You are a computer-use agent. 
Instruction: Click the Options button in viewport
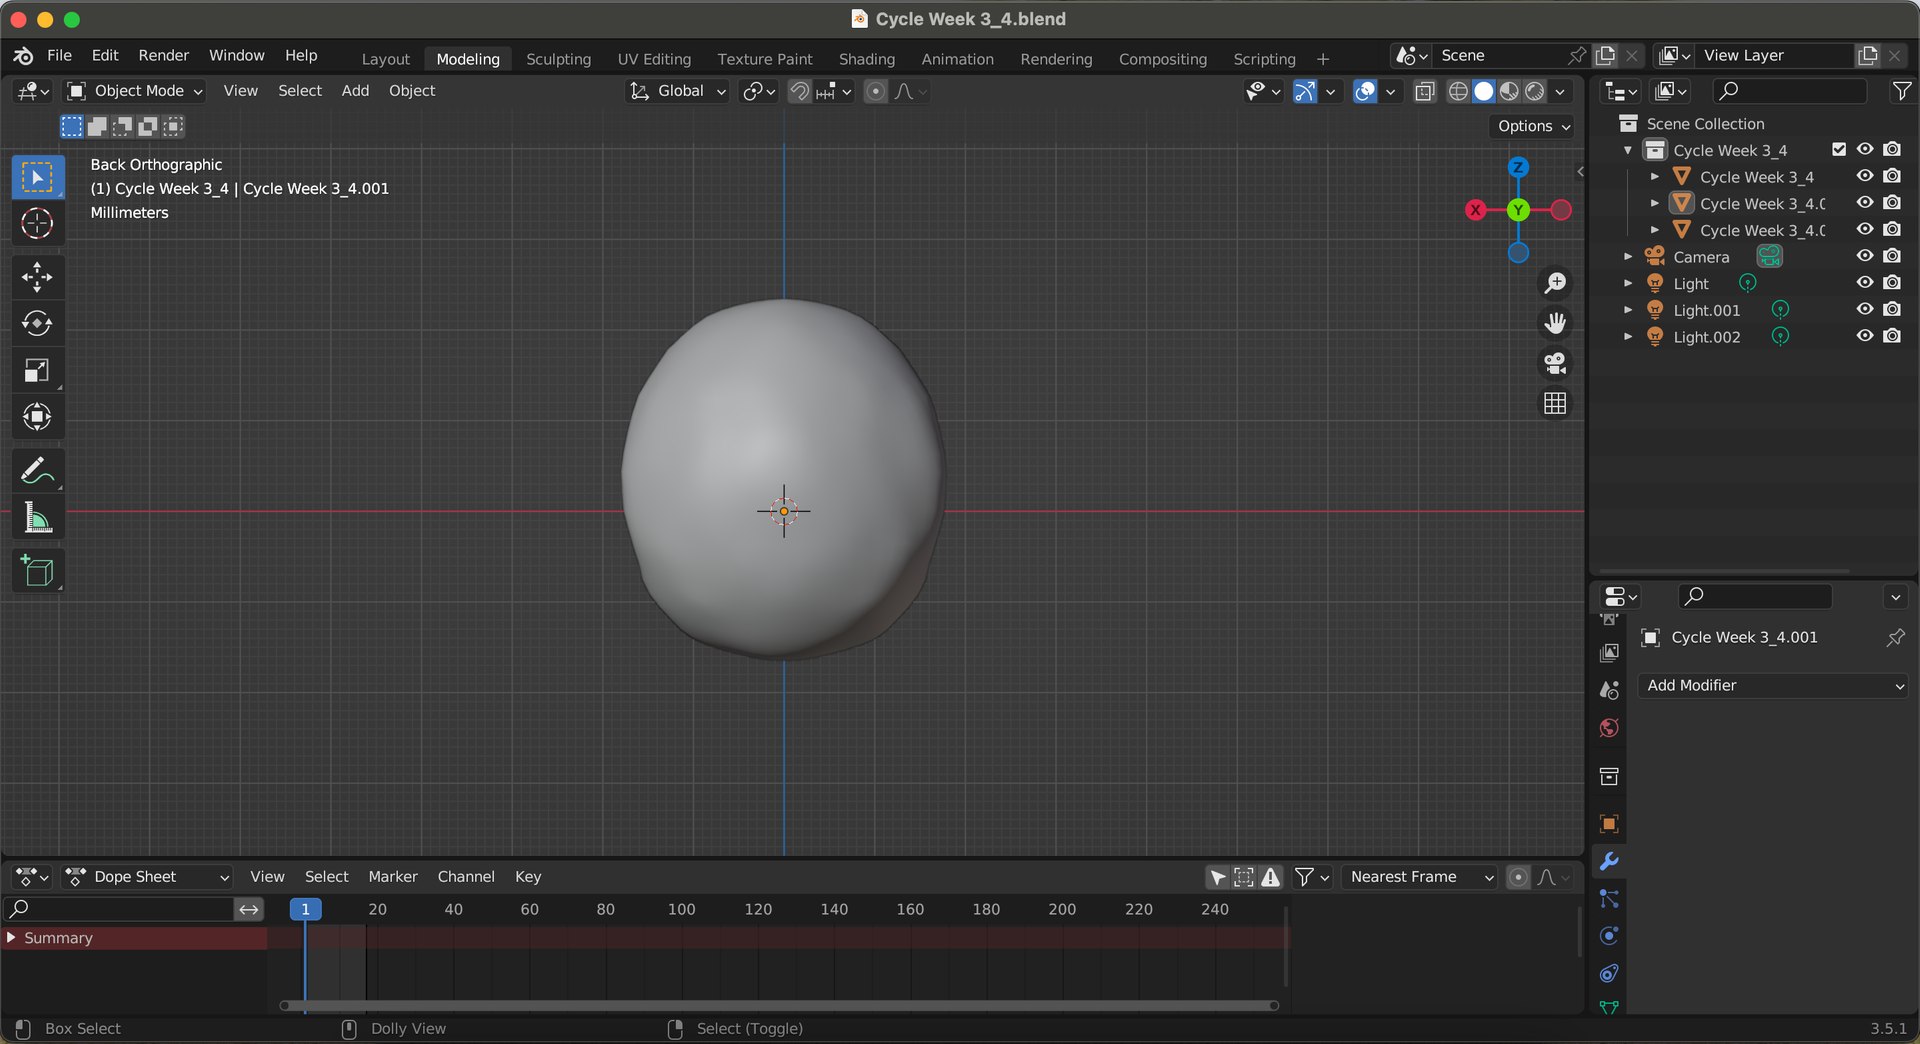click(1533, 126)
